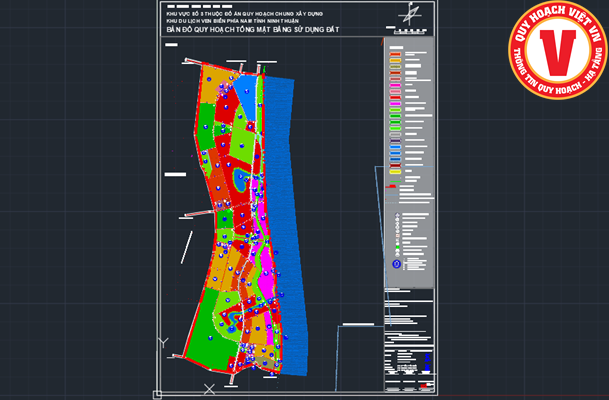This screenshot has width=609, height=400.
Task: Click the UCS X-axis marker
Action: coord(209,387)
